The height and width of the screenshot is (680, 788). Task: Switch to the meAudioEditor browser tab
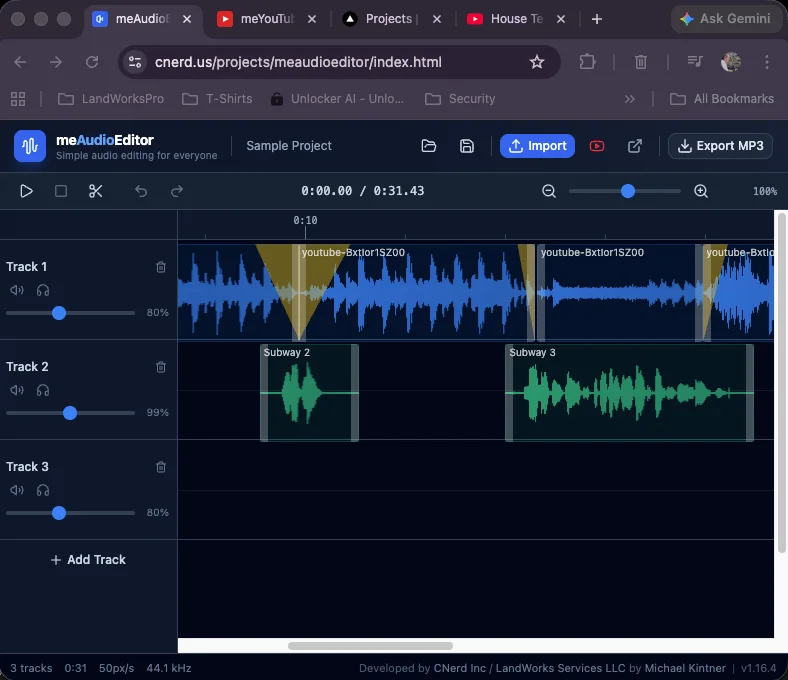142,19
